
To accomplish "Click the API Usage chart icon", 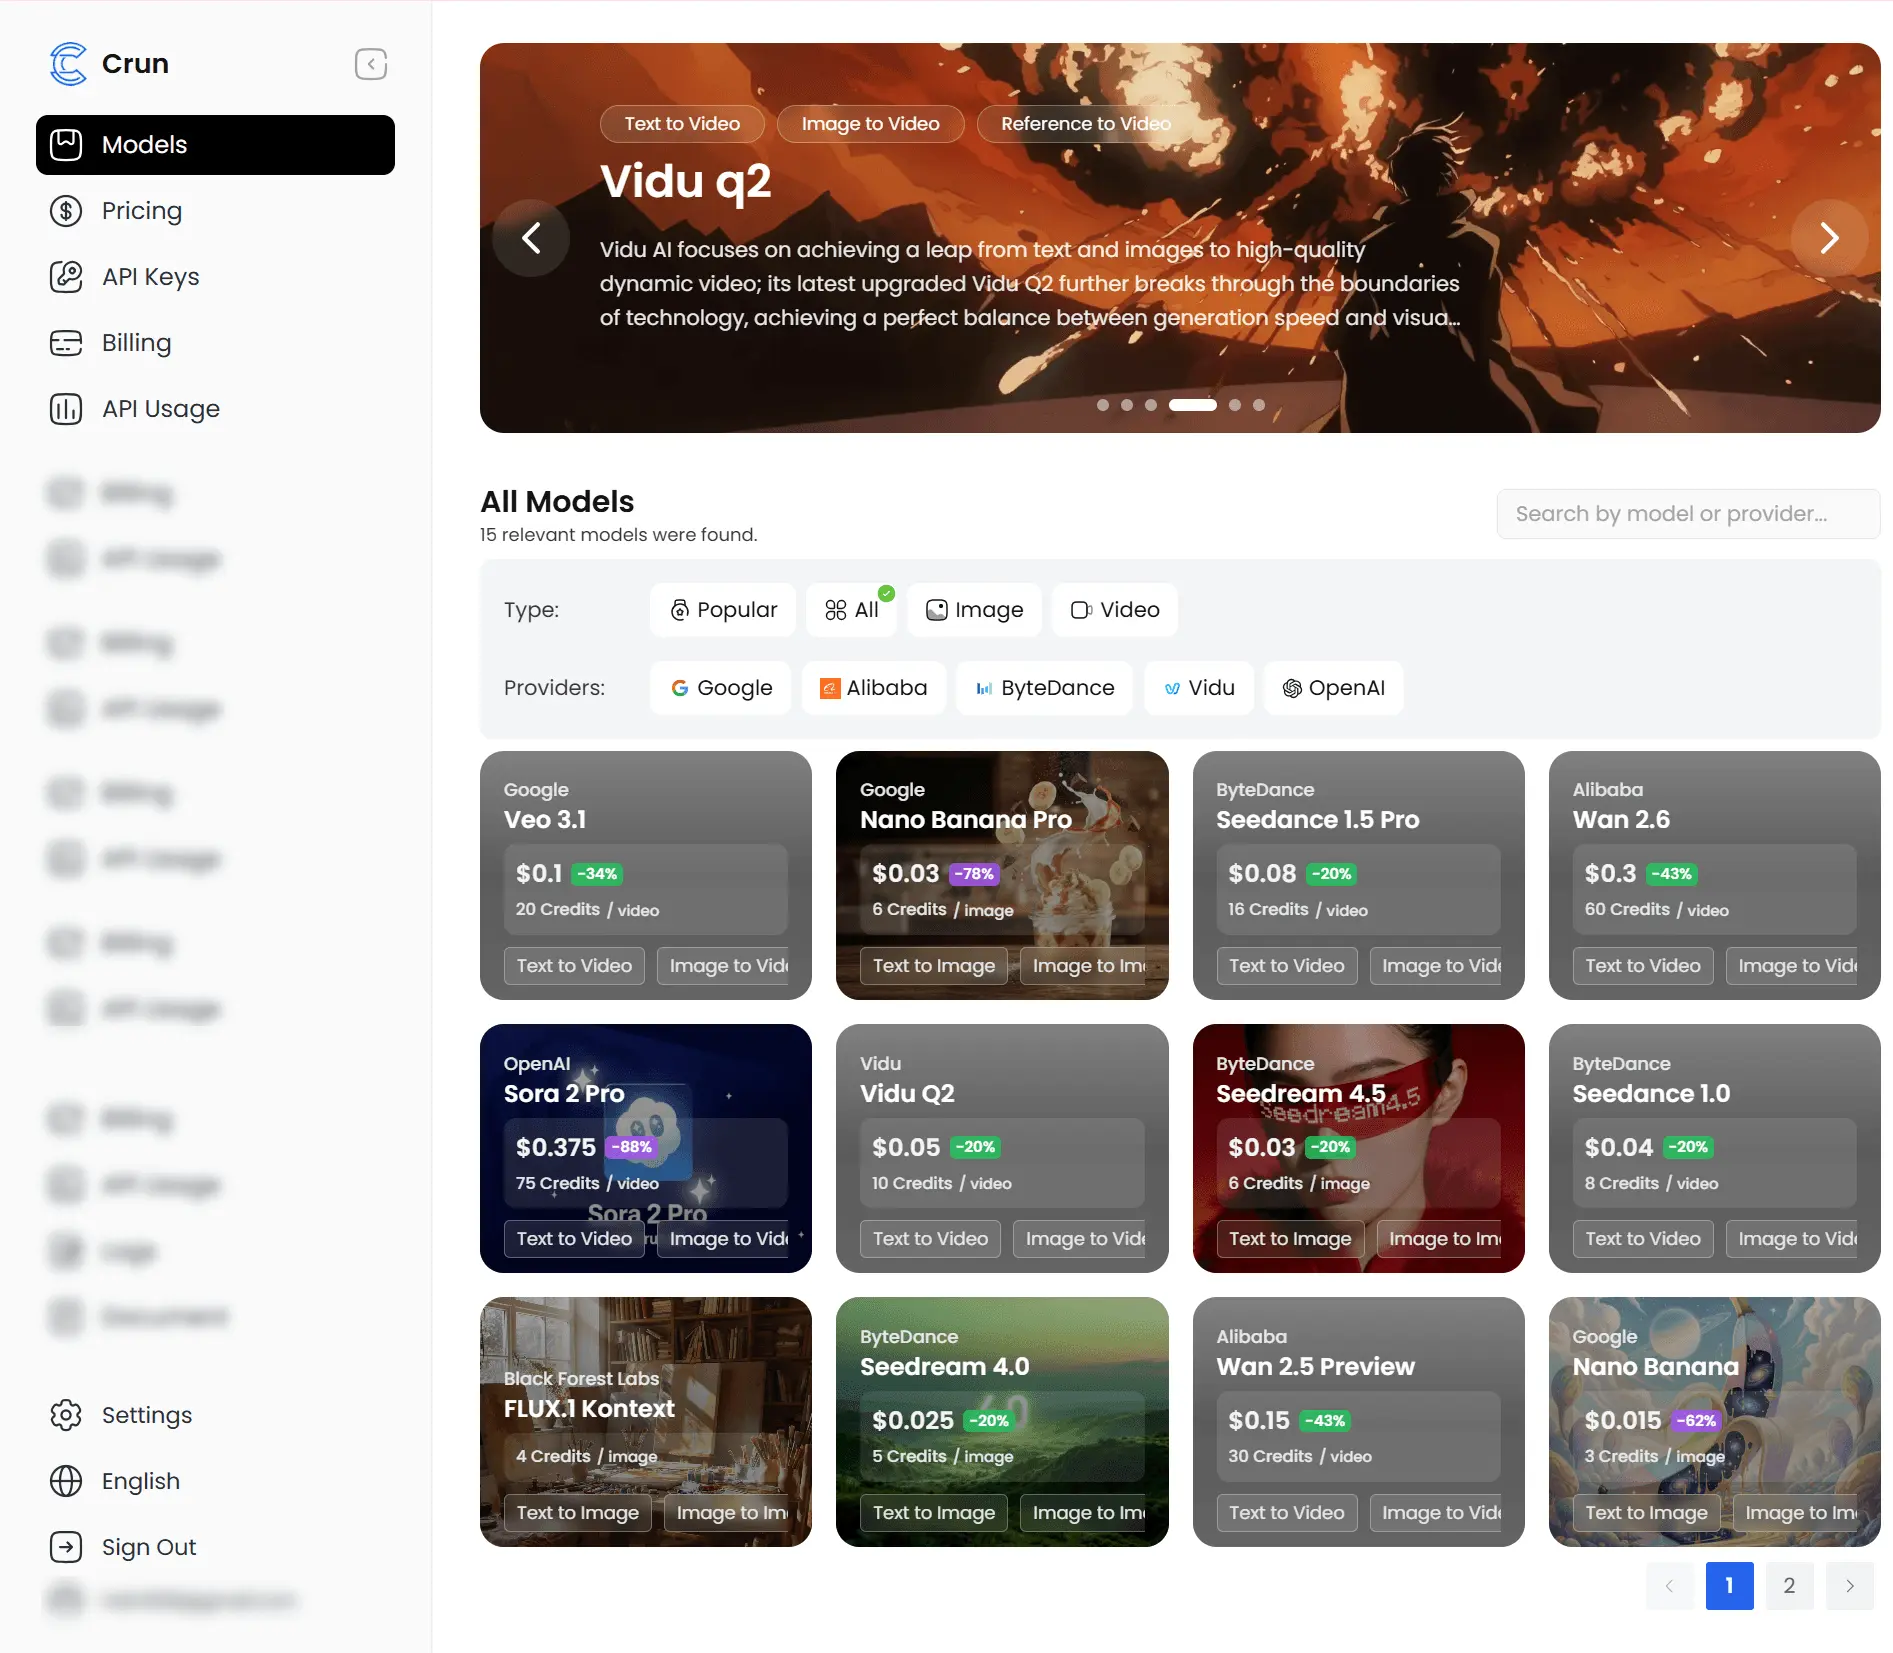I will [66, 409].
